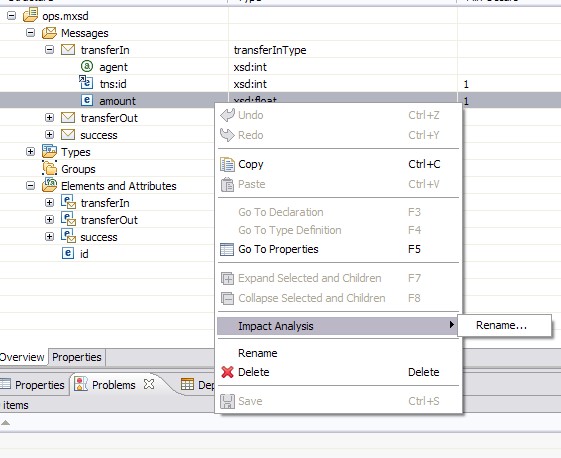Collapse the ops.mxsd root node
This screenshot has width=561, height=458.
(x=11, y=16)
